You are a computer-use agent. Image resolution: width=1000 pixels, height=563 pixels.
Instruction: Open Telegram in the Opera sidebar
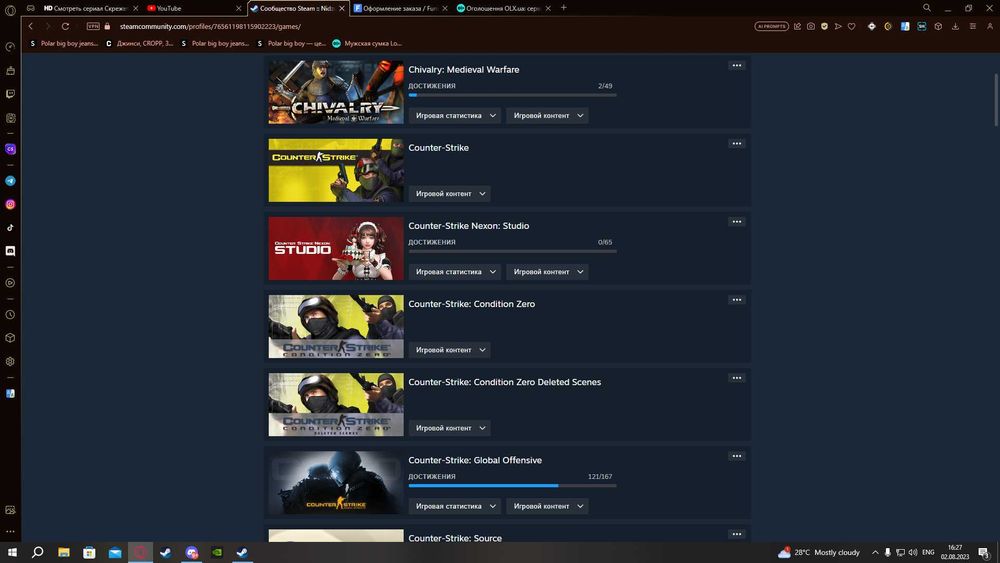click(10, 181)
